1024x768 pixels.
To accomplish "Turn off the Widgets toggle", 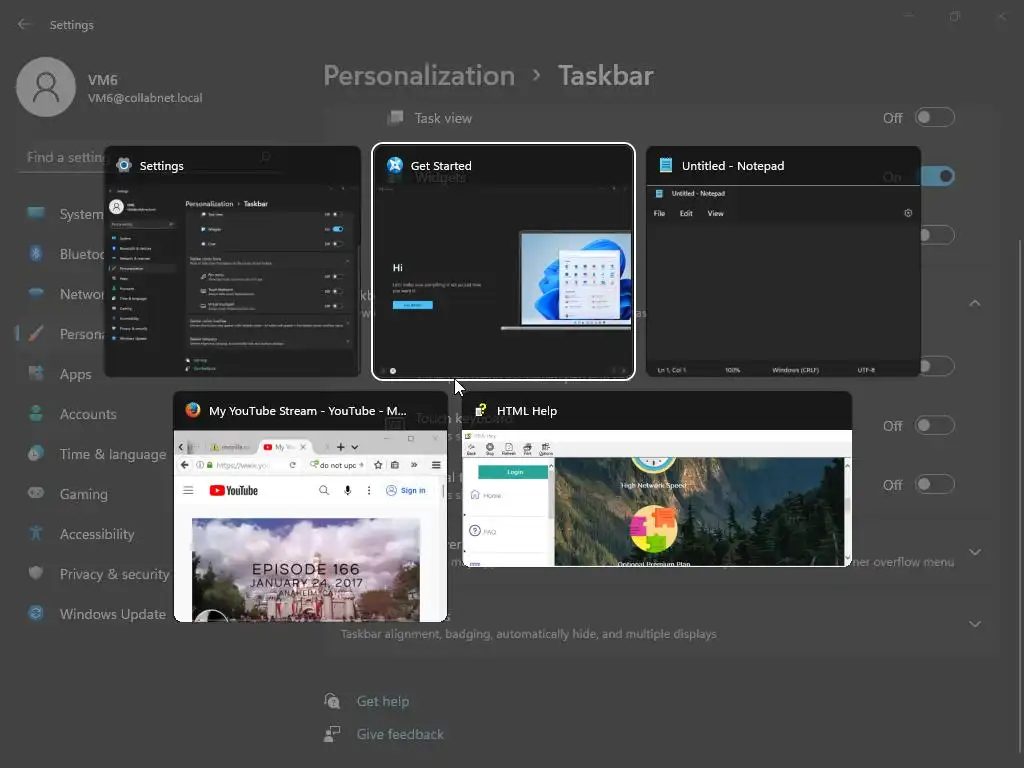I will [x=938, y=176].
